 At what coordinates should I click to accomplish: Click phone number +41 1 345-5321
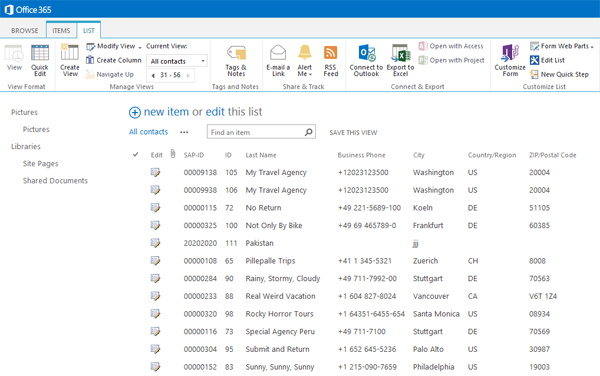pyautogui.click(x=365, y=261)
